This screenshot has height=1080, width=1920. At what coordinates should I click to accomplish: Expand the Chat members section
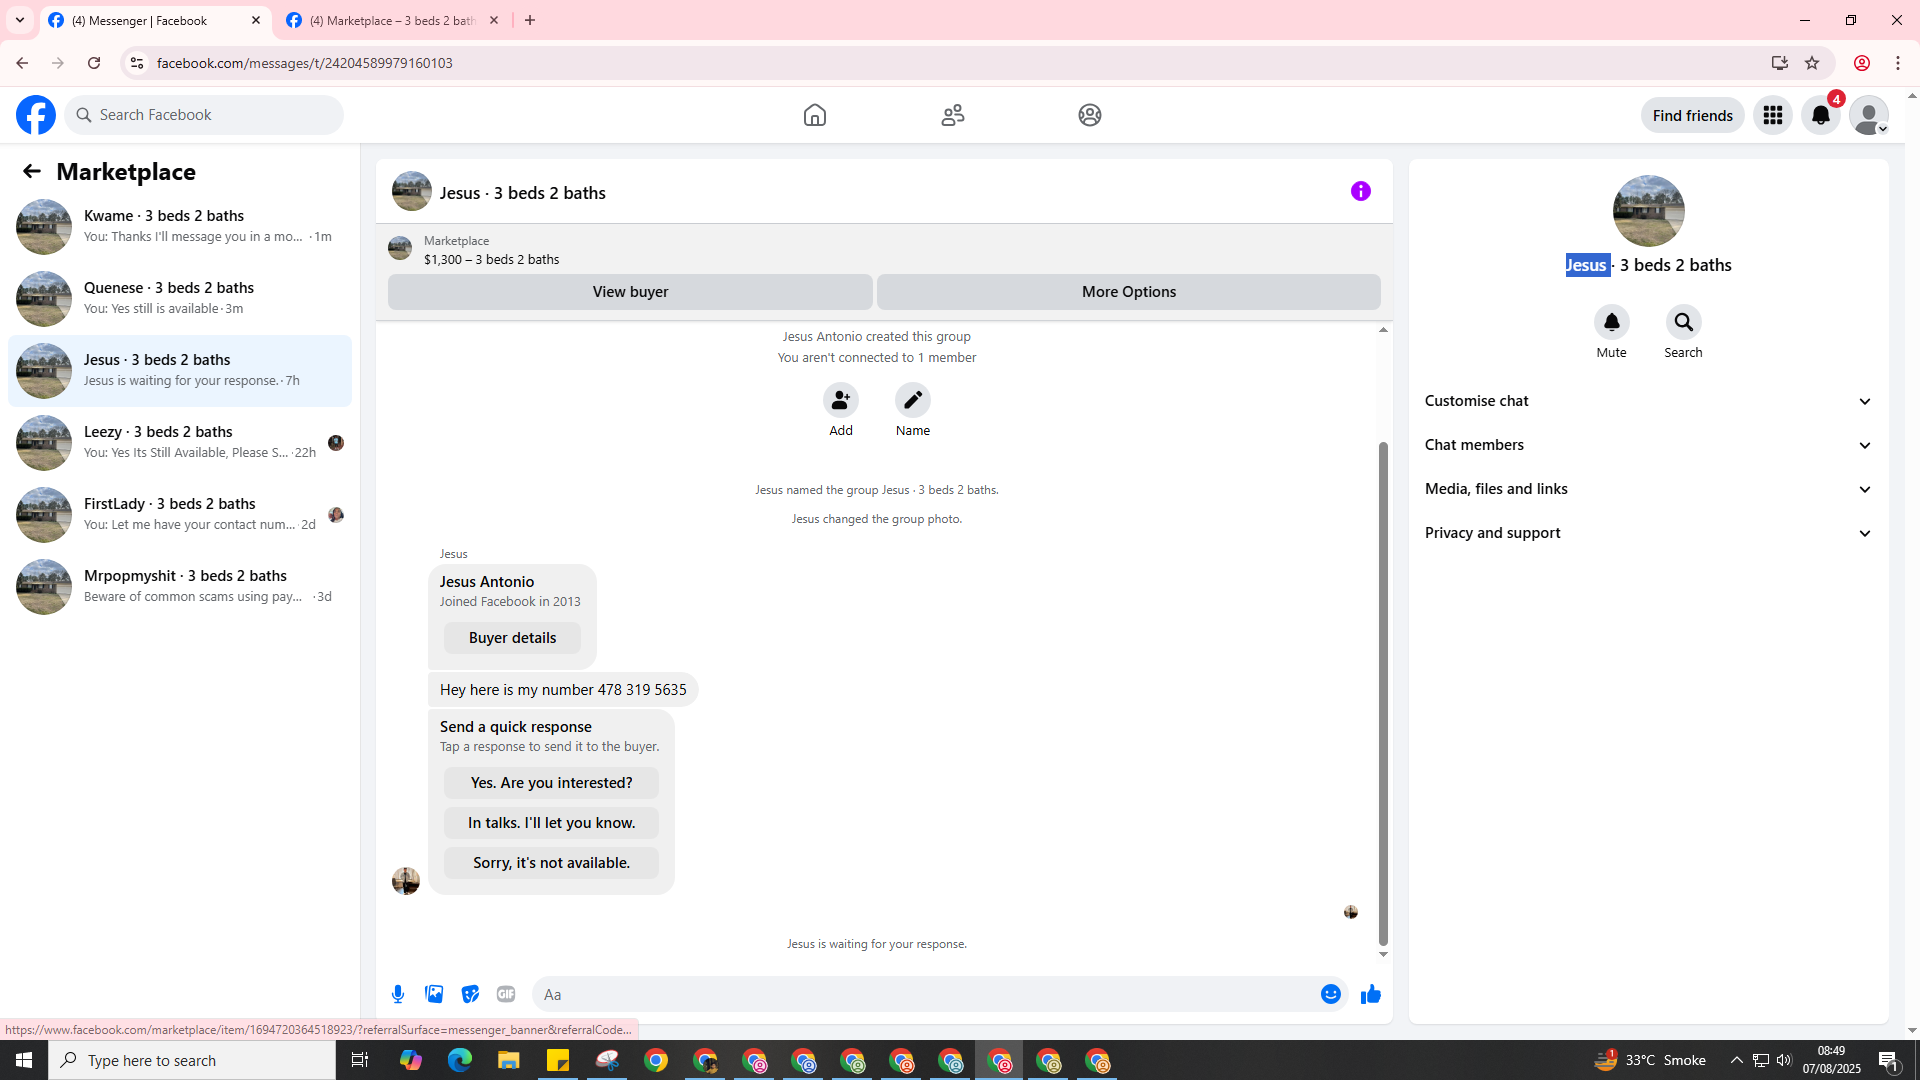(x=1649, y=445)
